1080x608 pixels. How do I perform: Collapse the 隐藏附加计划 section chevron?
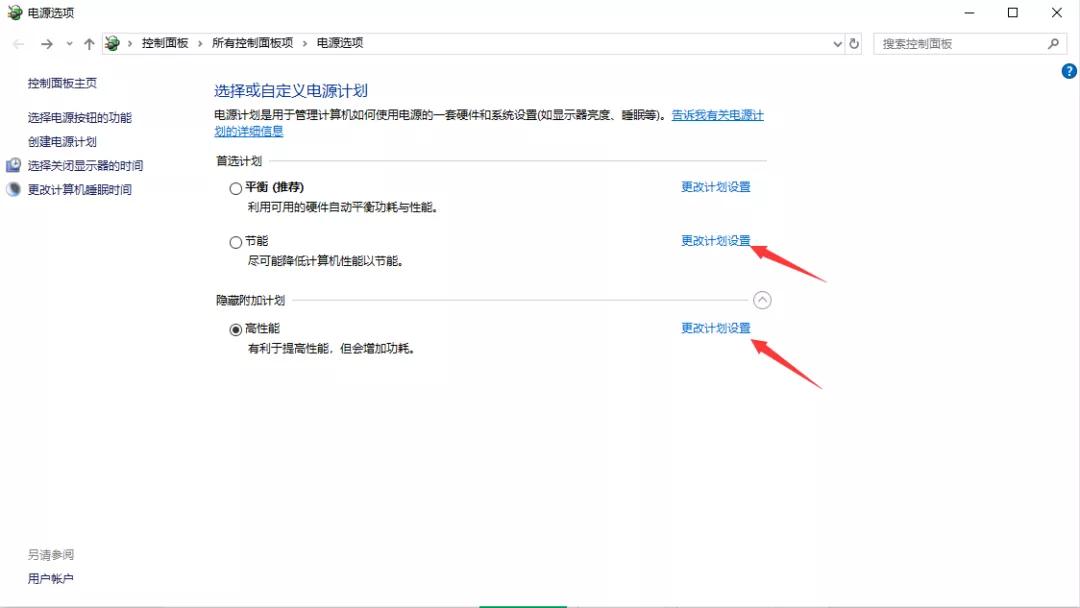point(762,299)
